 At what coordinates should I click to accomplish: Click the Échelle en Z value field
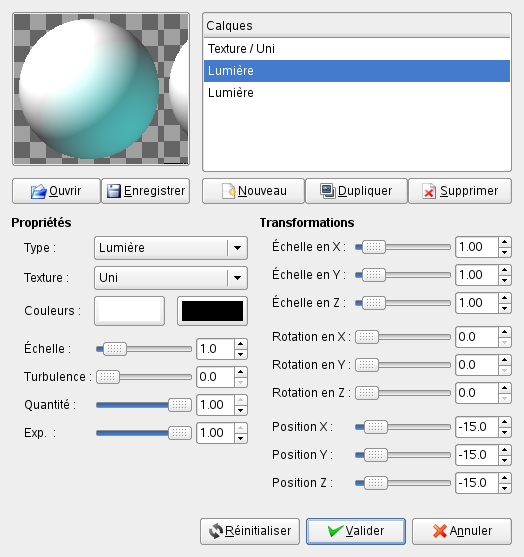(x=477, y=303)
